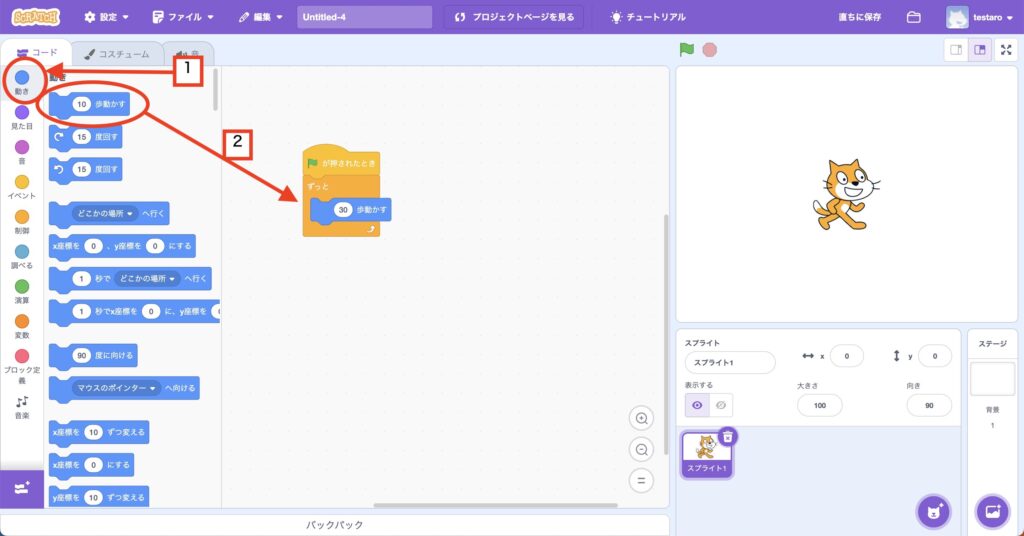Select the スプライト1 sprite thumbnail
Viewport: 1024px width, 536px height.
[x=706, y=454]
